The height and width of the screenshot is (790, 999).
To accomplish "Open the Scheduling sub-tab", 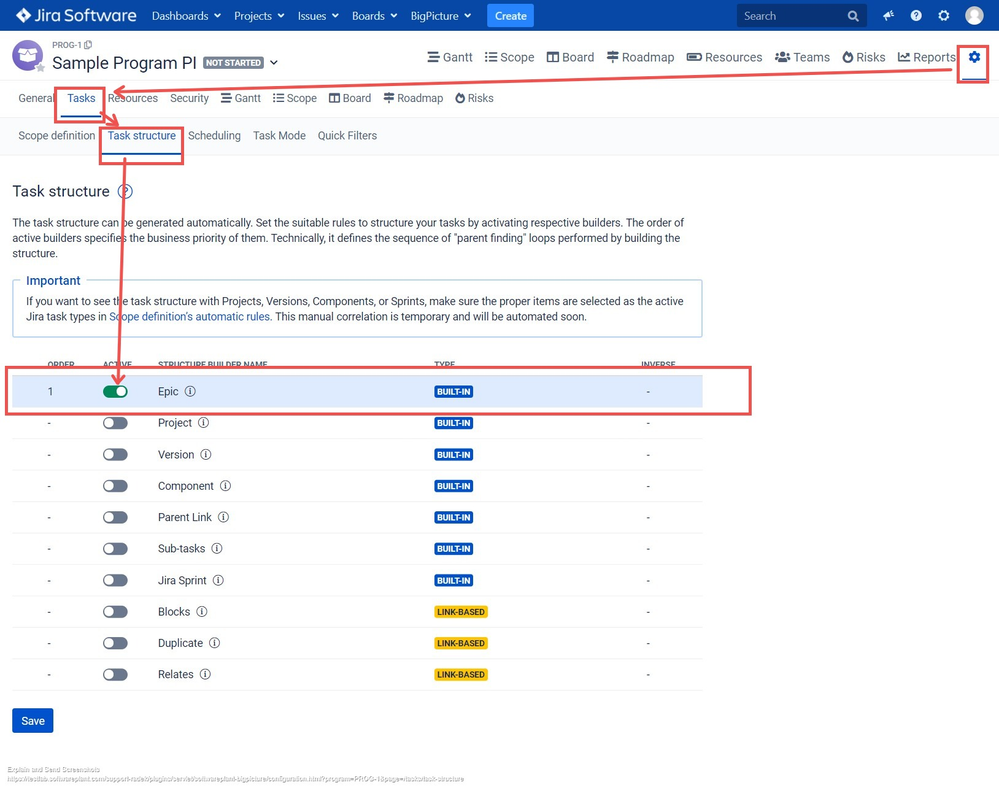I will click(214, 136).
